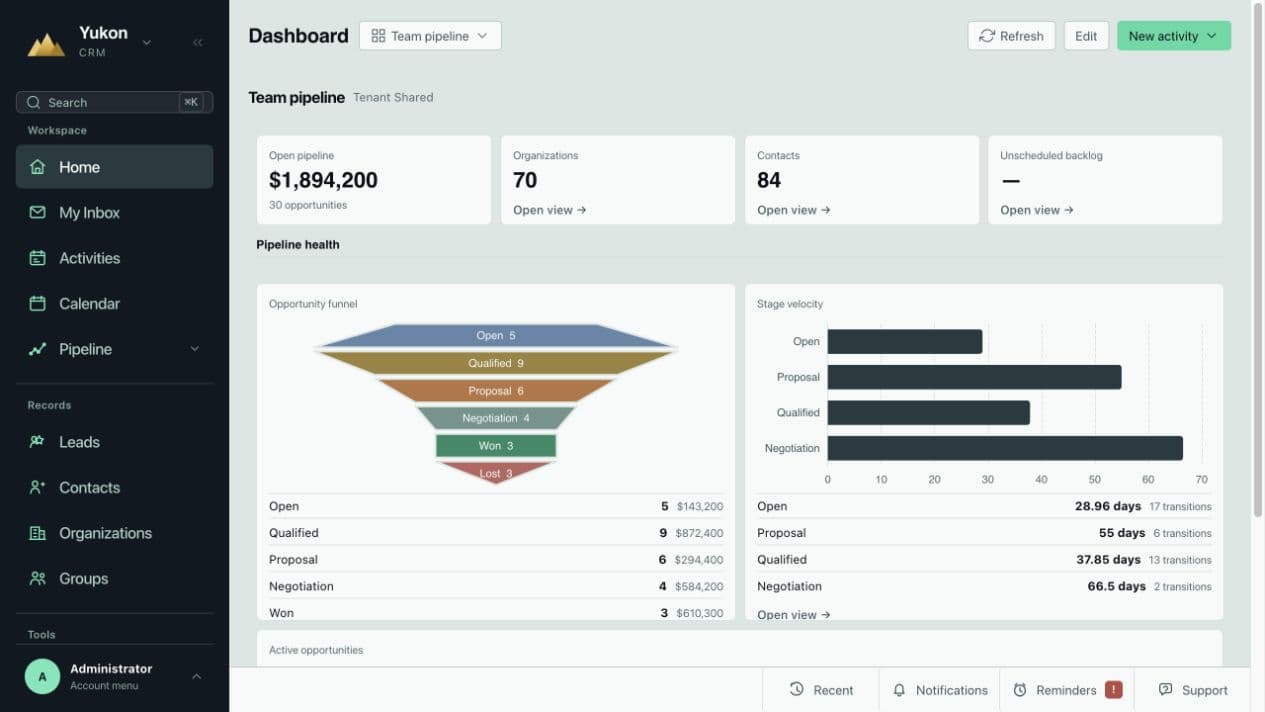Viewport: 1265px width, 712px height.
Task: Navigate to Groups records
Action: pos(114,578)
